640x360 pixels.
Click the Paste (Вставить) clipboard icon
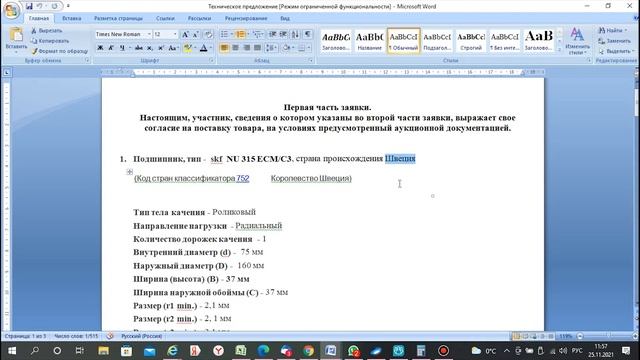click(16, 35)
